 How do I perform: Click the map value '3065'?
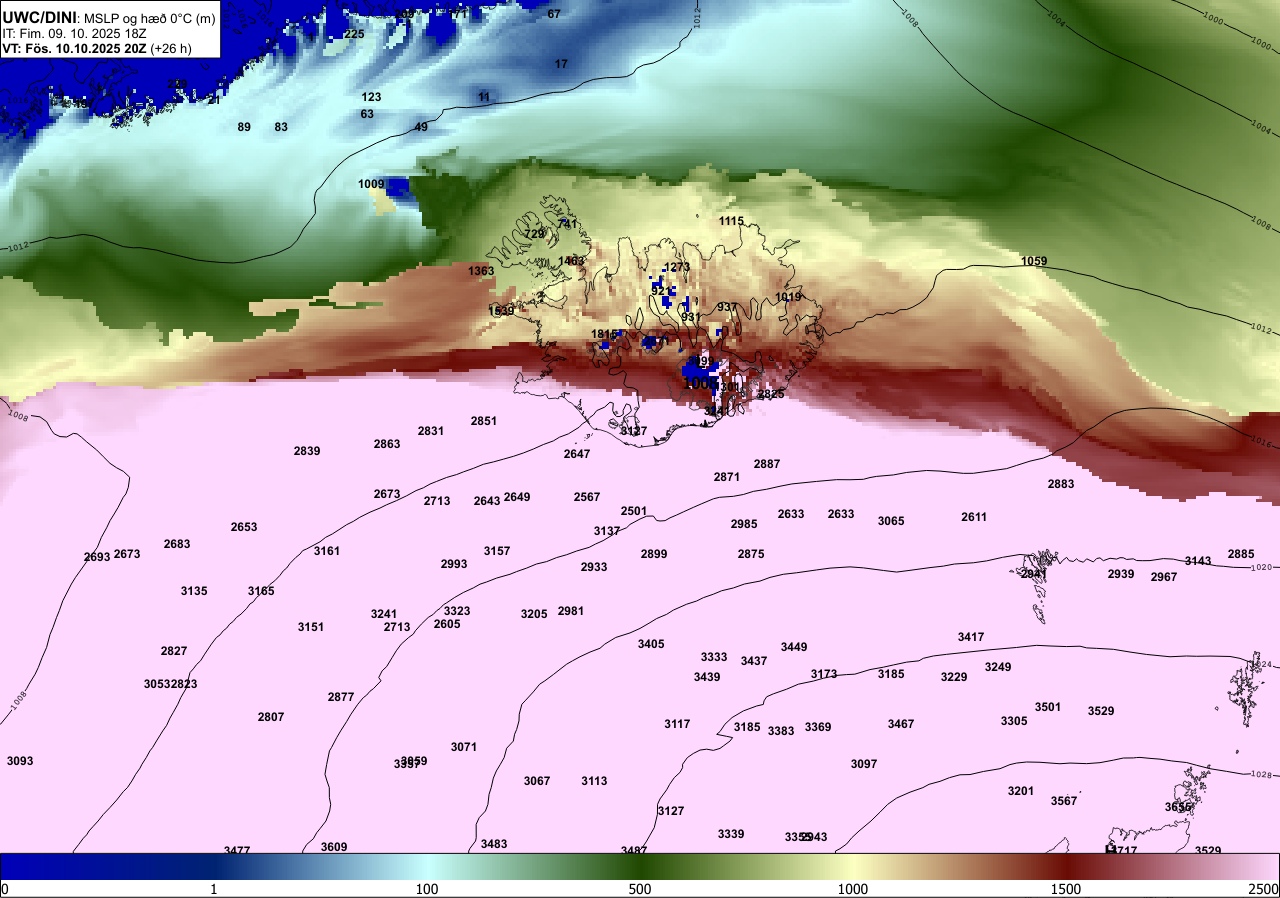click(891, 521)
